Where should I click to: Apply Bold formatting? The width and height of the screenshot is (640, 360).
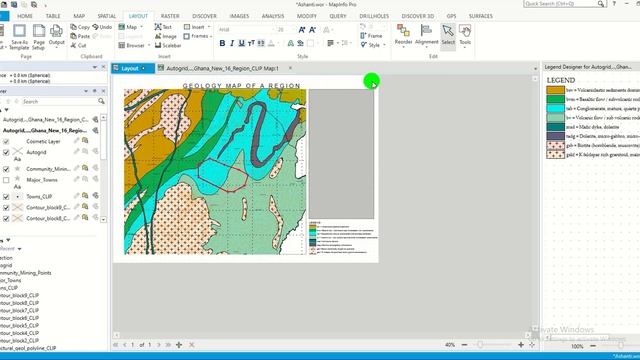(222, 43)
